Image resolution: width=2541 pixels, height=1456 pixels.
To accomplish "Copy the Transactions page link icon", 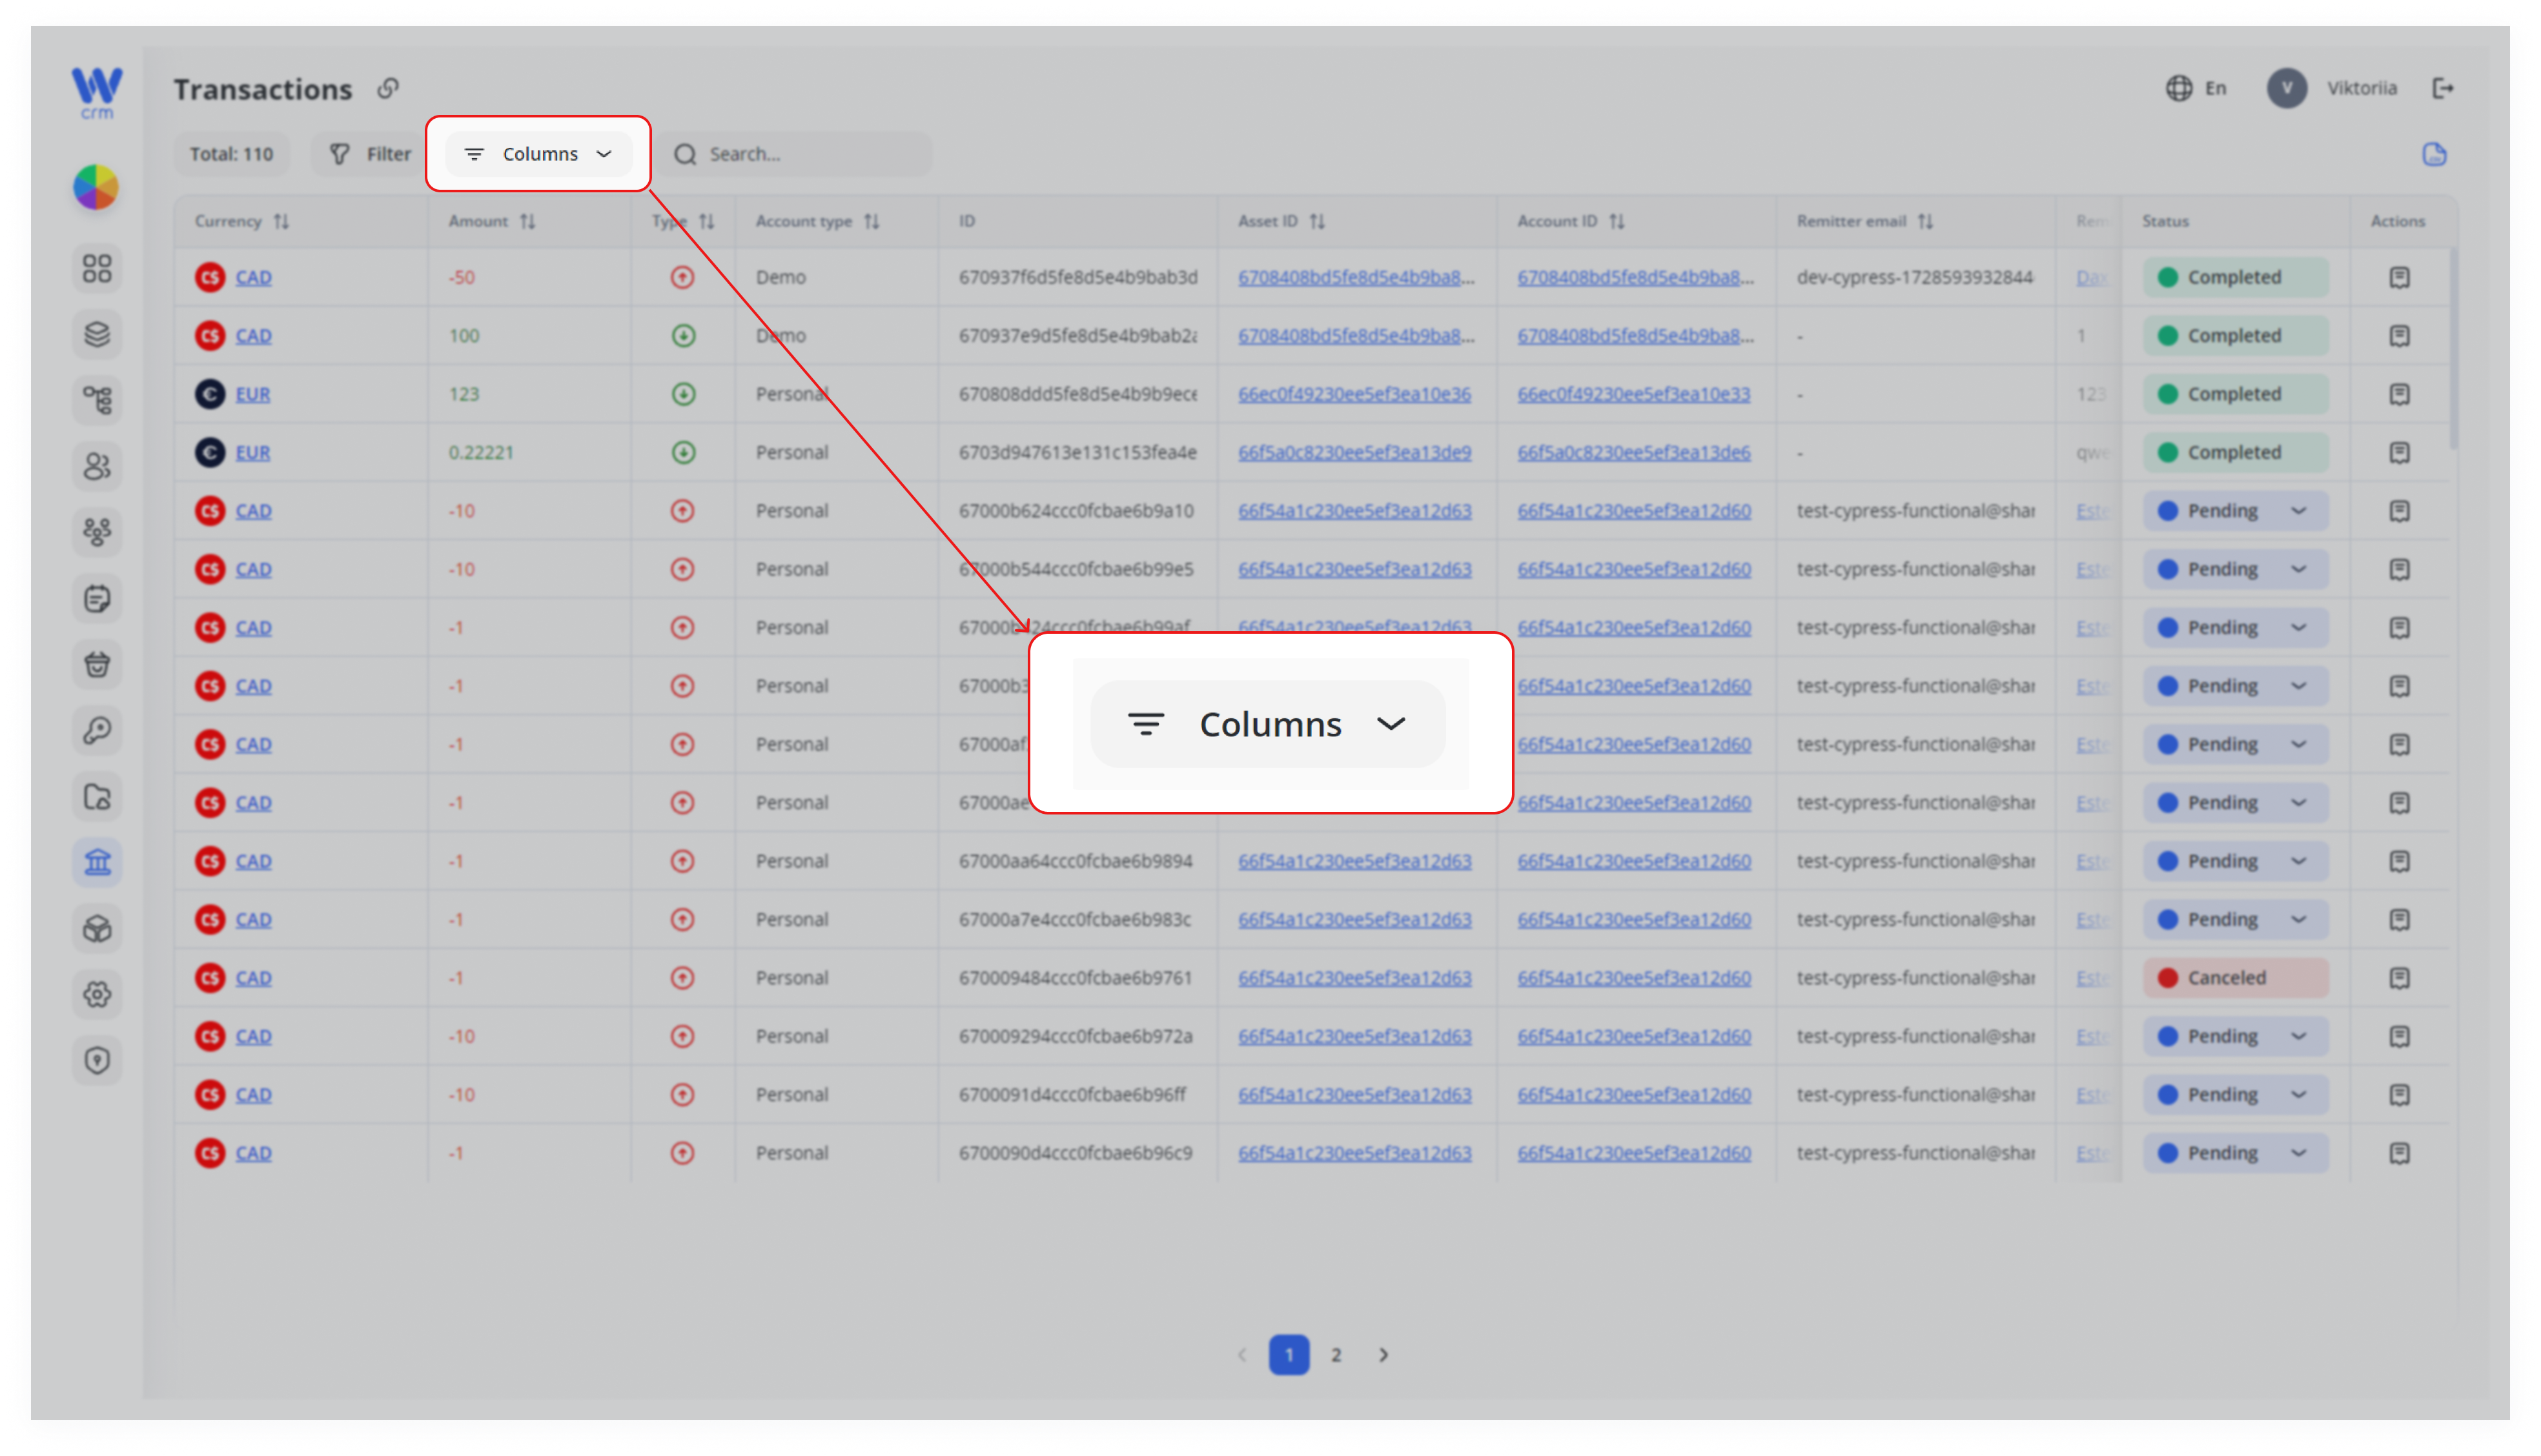I will click(x=388, y=89).
